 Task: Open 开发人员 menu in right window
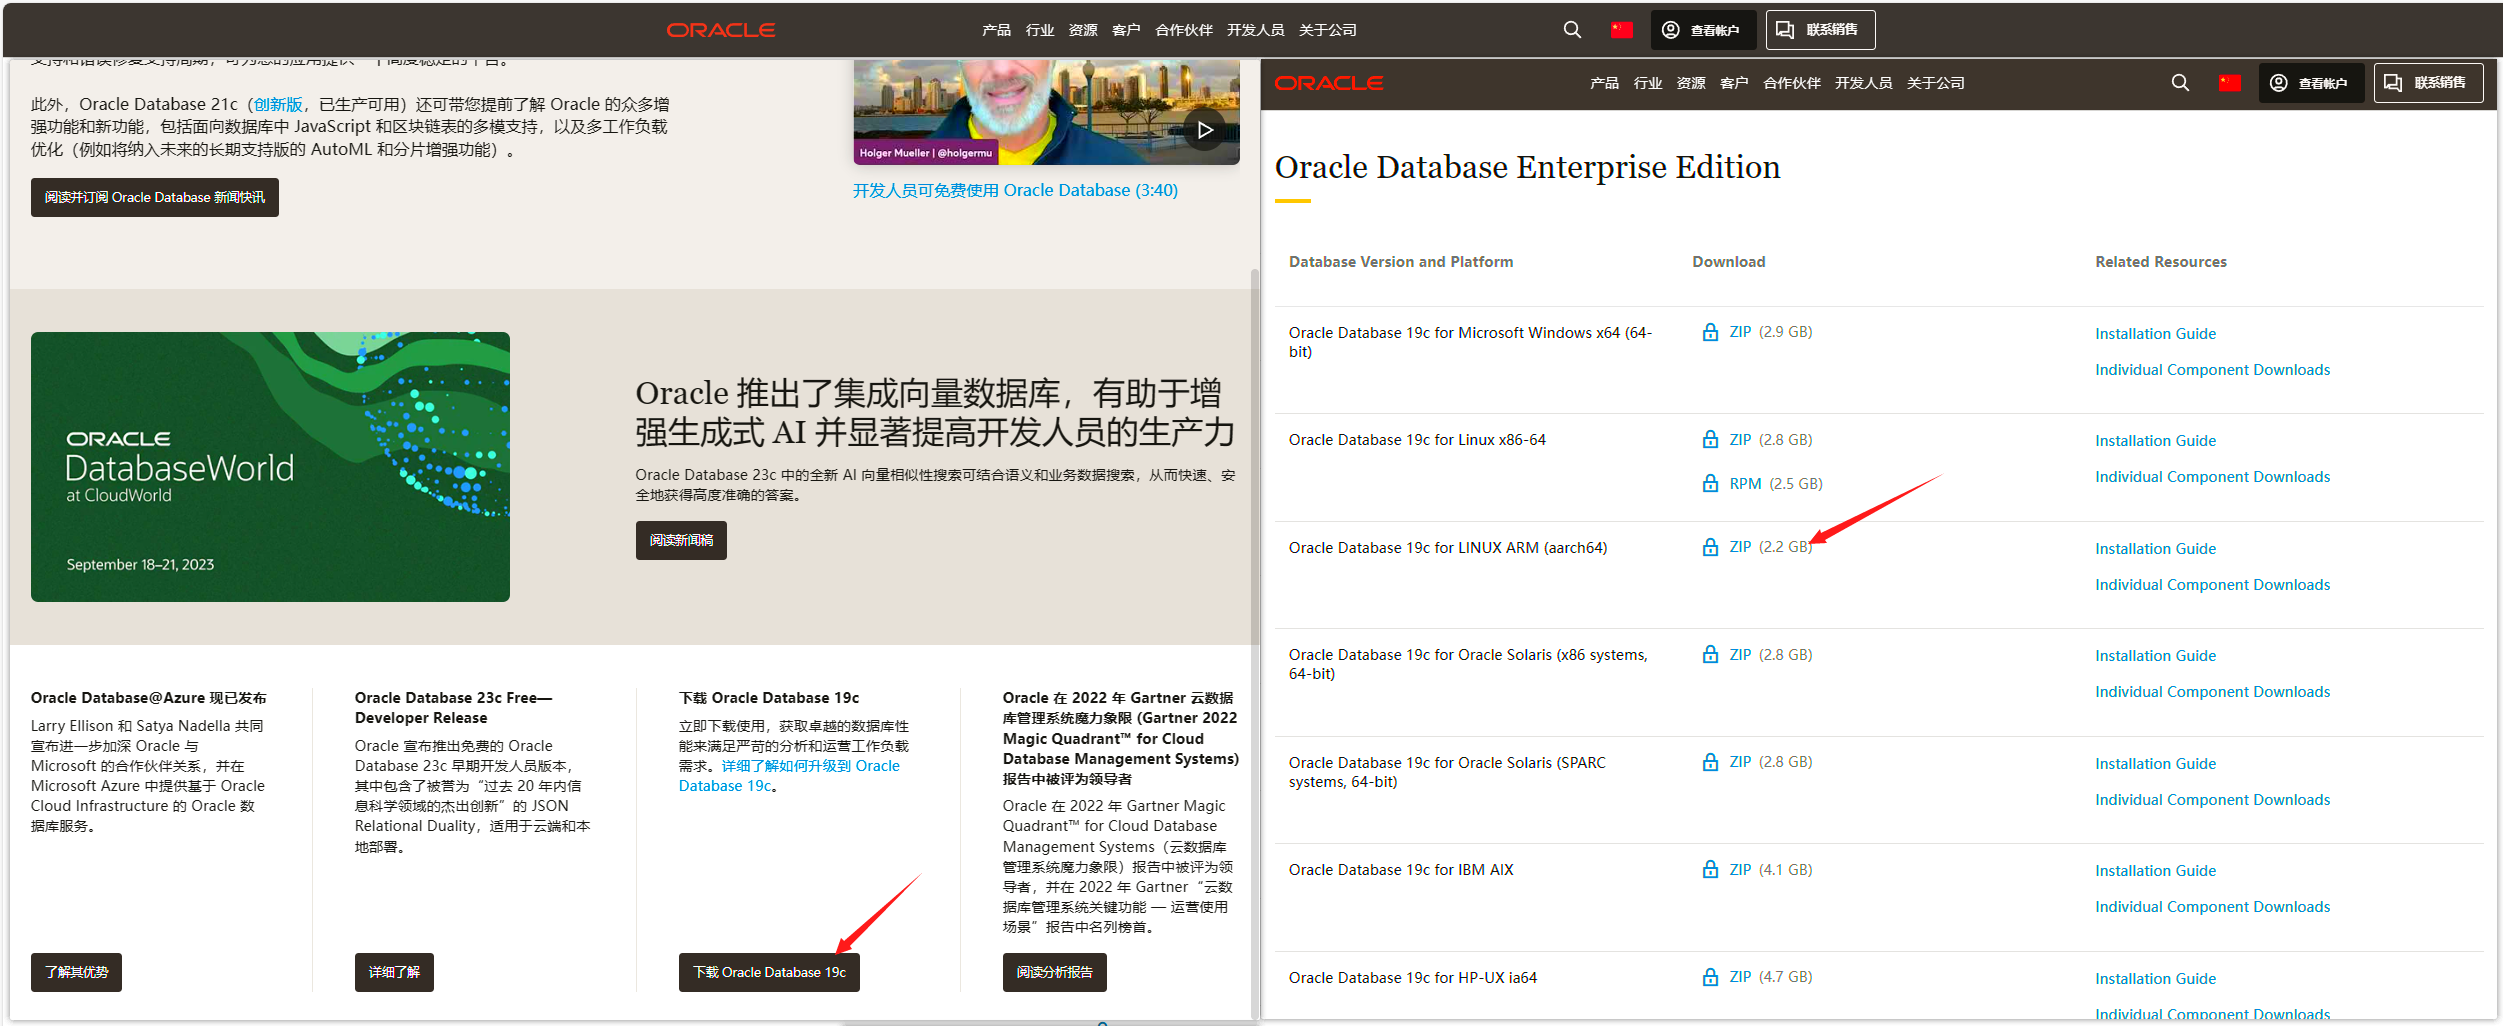point(1864,83)
